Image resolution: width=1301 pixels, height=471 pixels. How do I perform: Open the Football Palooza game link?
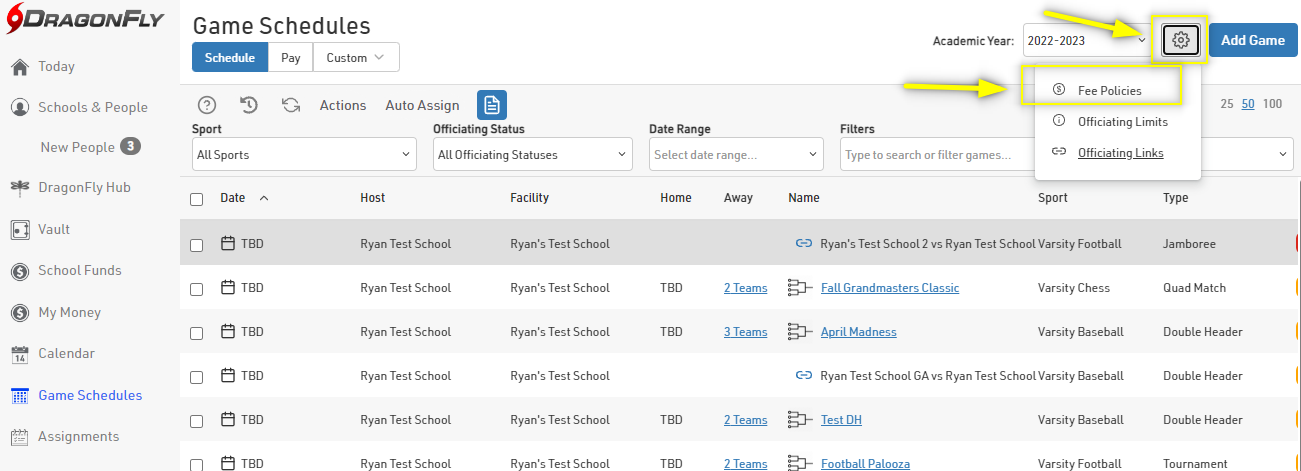click(x=863, y=464)
